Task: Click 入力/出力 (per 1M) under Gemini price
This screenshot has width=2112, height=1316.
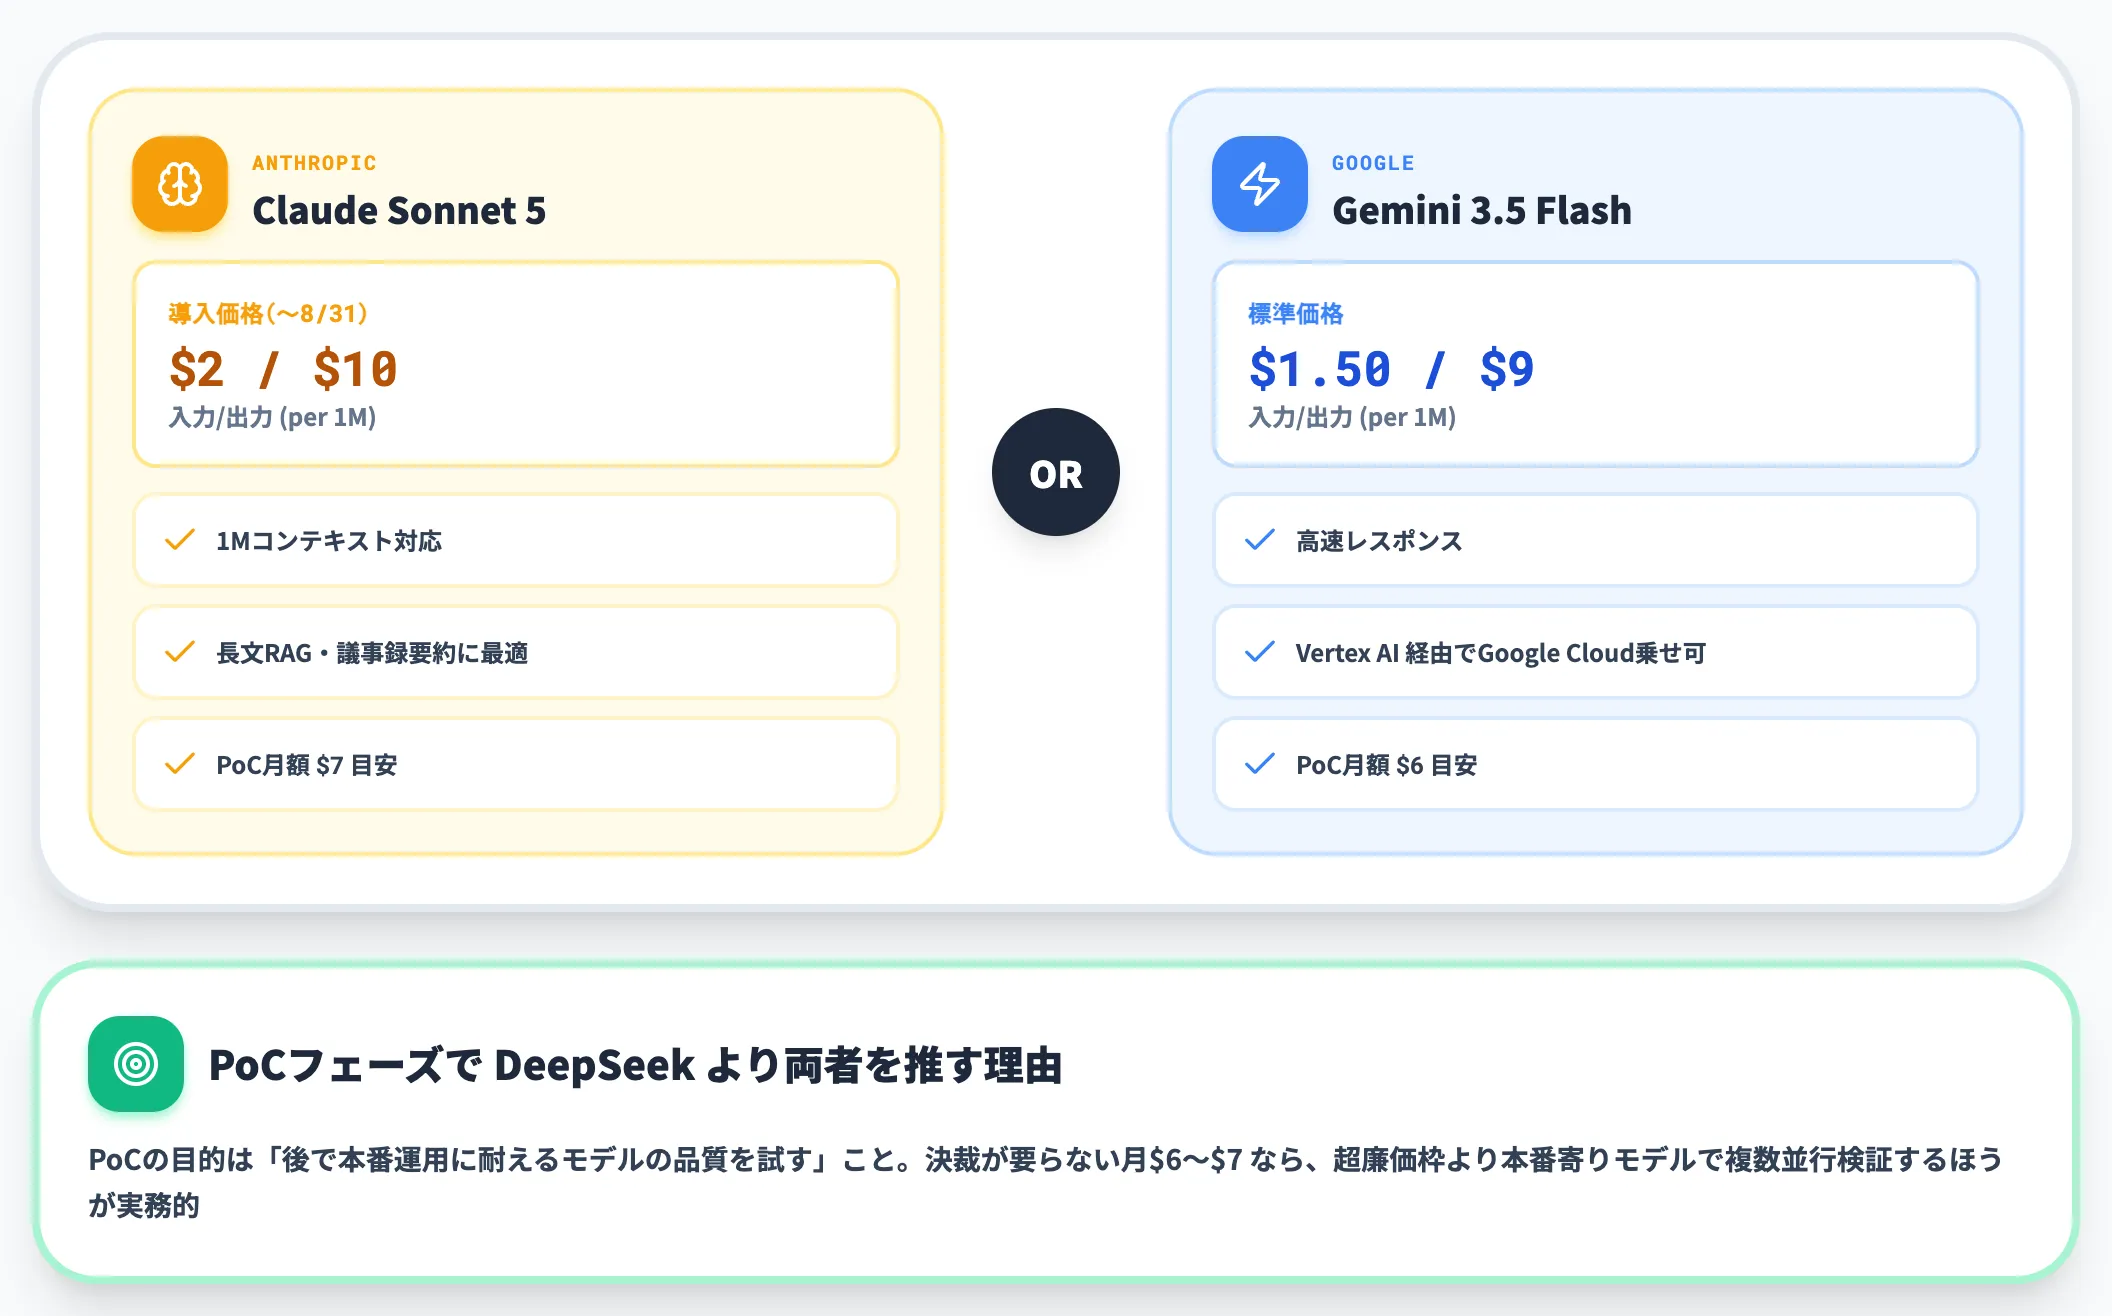Action: coord(1352,418)
